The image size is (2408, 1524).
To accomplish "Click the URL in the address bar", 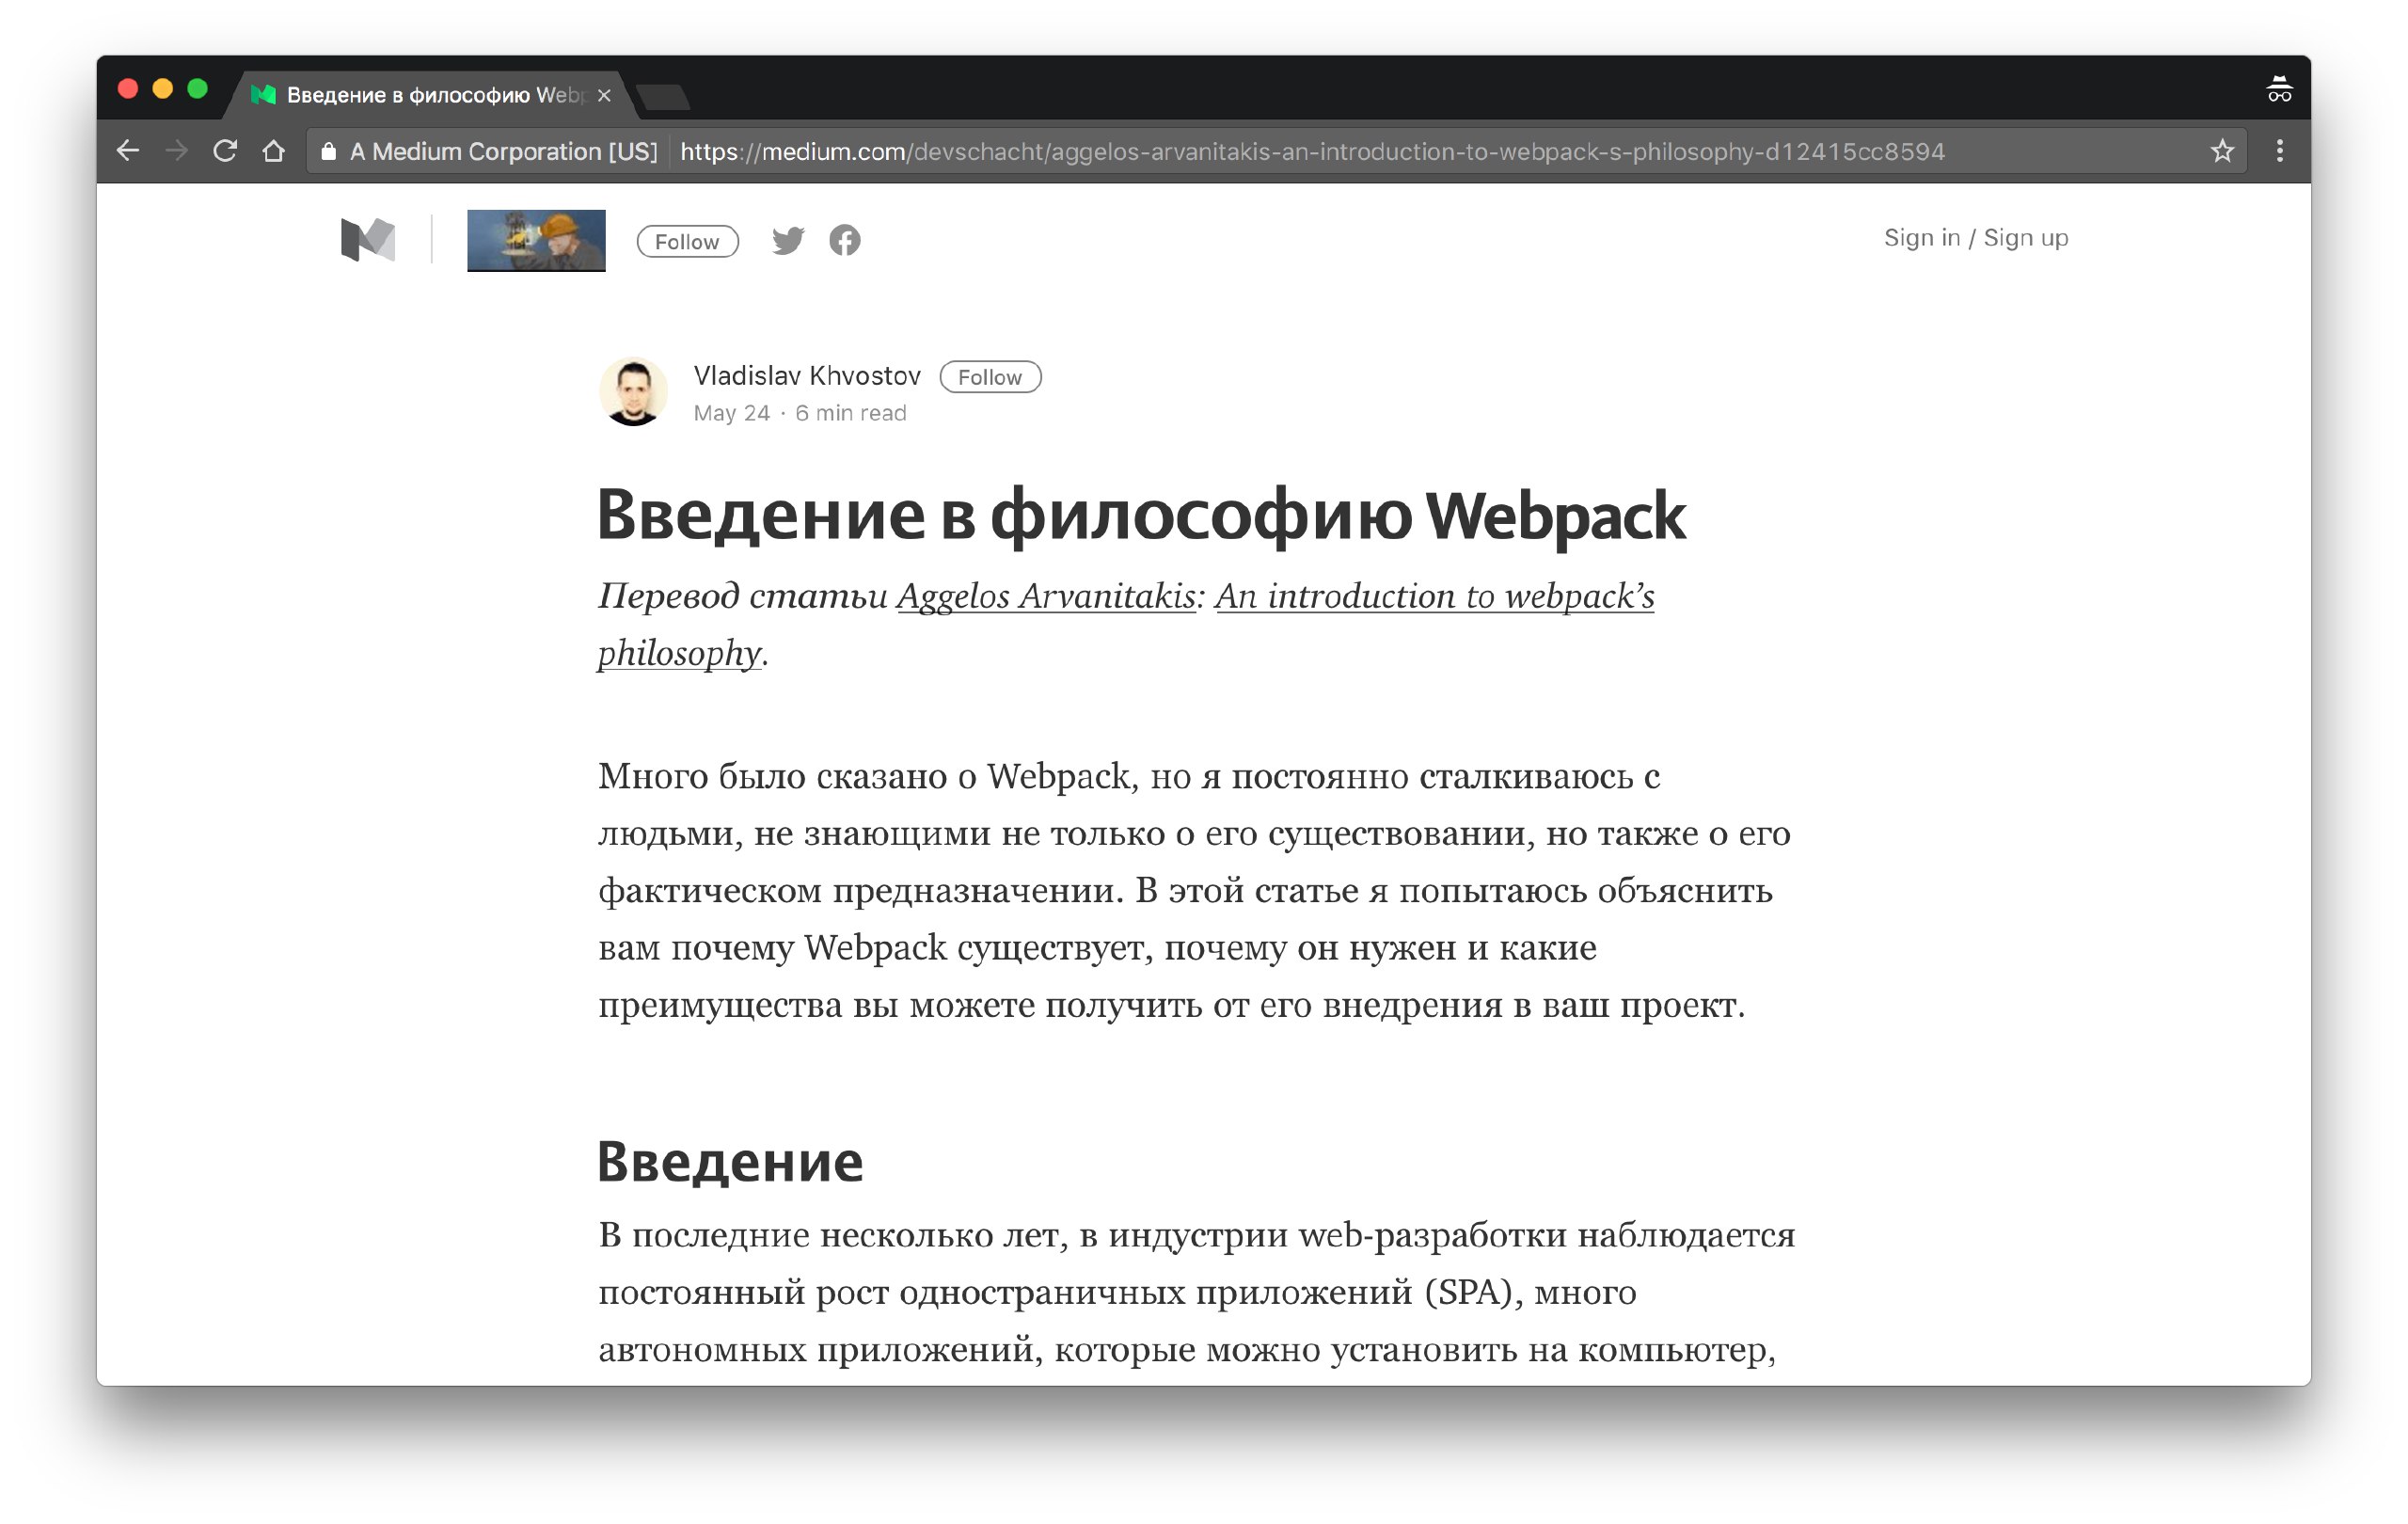I will point(1312,151).
